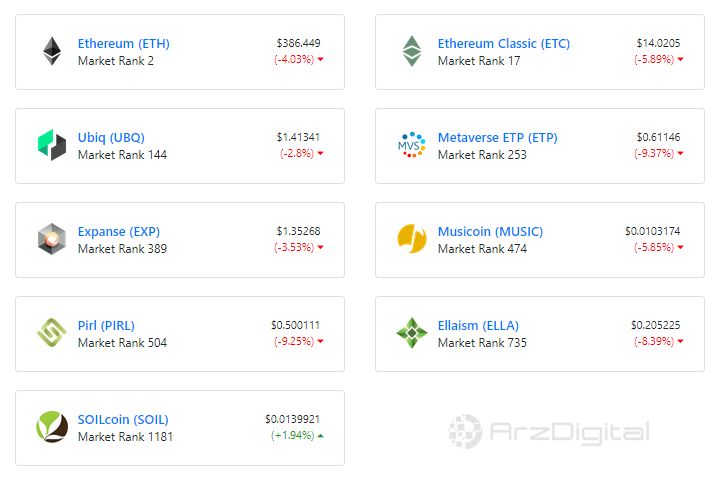
Task: Click the red down arrow beside -8.39%
Action: (680, 341)
